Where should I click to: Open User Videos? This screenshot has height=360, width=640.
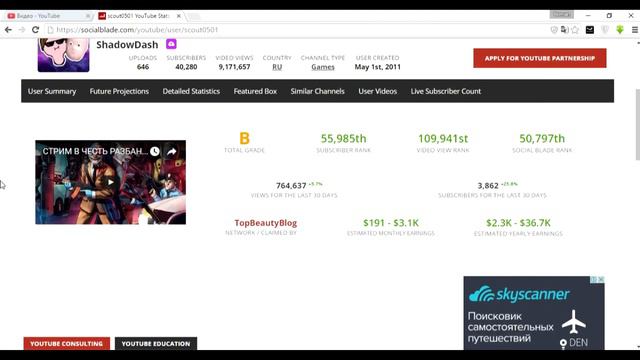(378, 91)
